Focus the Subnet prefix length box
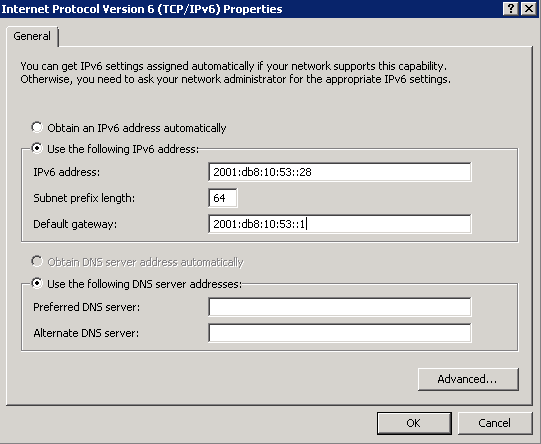The image size is (541, 444). 223,198
